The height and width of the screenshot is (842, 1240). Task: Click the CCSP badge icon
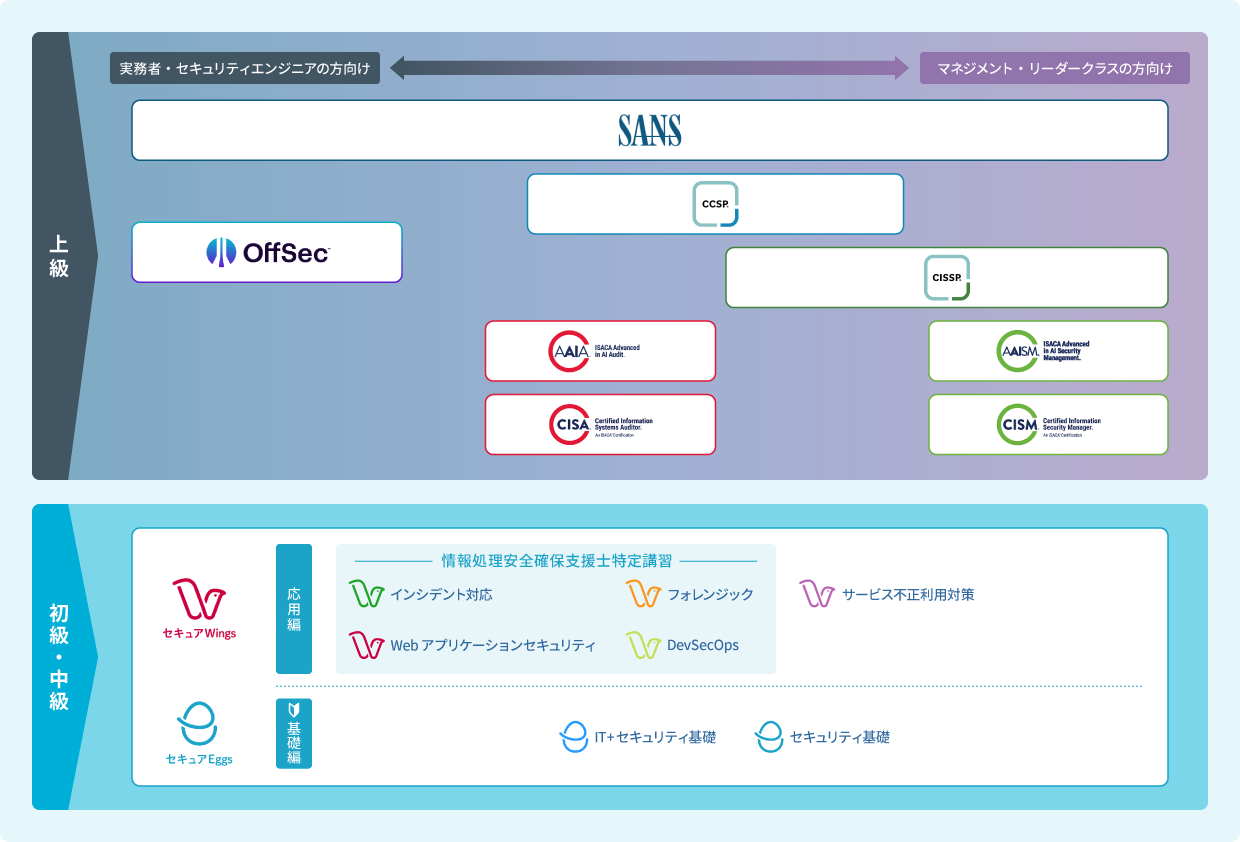[x=715, y=204]
